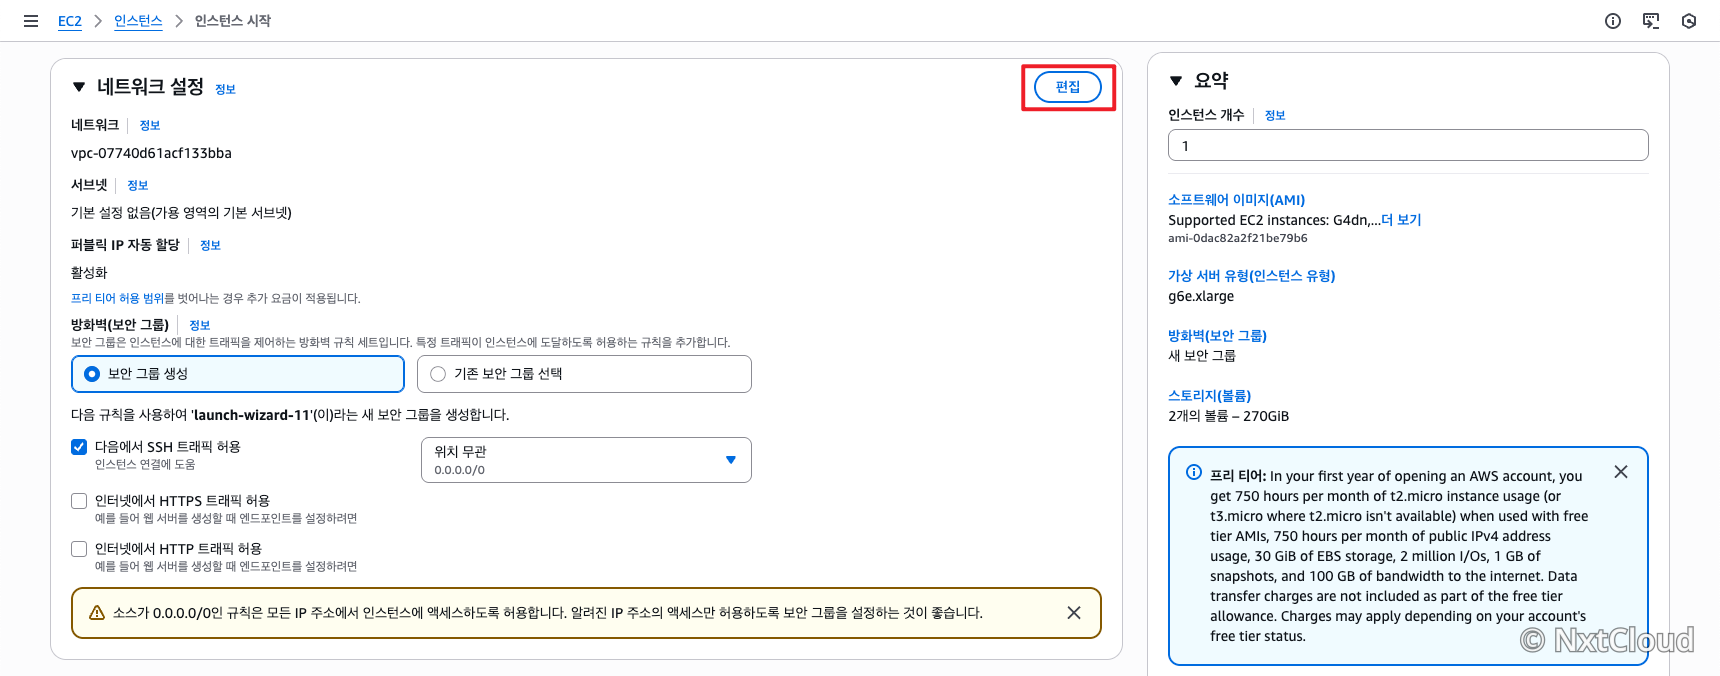Select the 'Choose existing security group' radio option

coord(584,374)
